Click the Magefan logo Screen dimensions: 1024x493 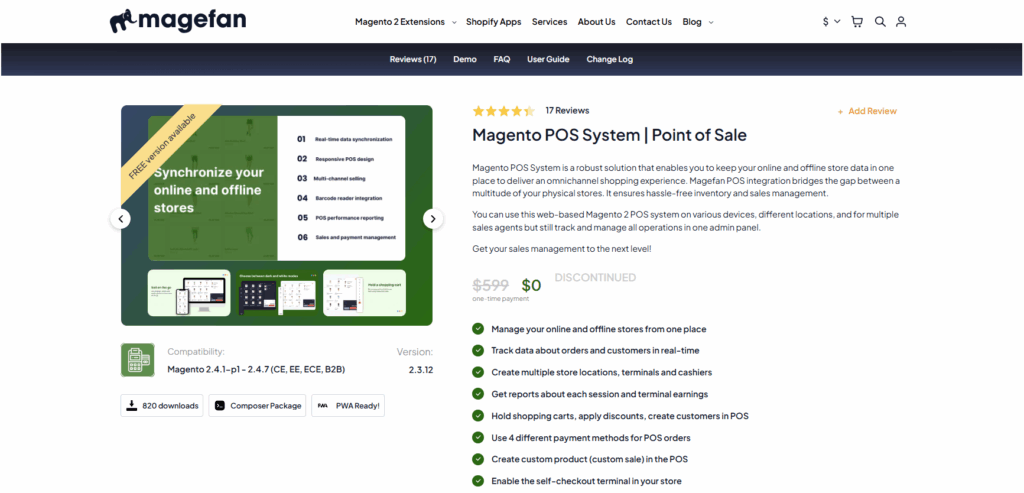(178, 21)
